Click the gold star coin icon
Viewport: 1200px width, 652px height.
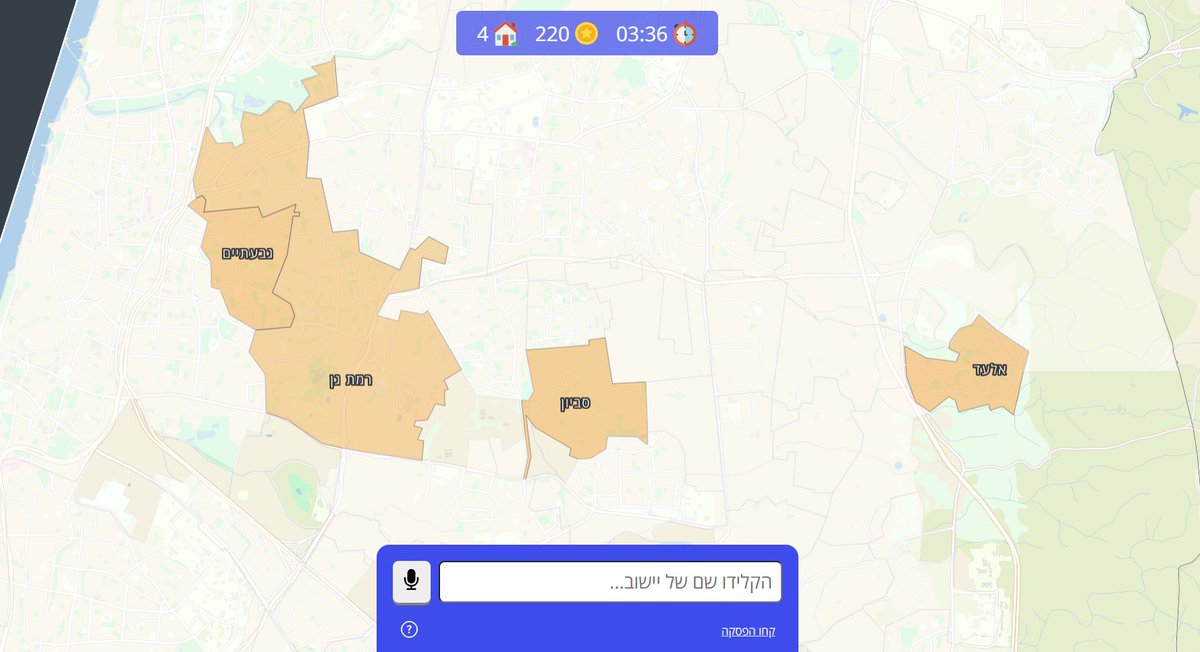coord(587,34)
